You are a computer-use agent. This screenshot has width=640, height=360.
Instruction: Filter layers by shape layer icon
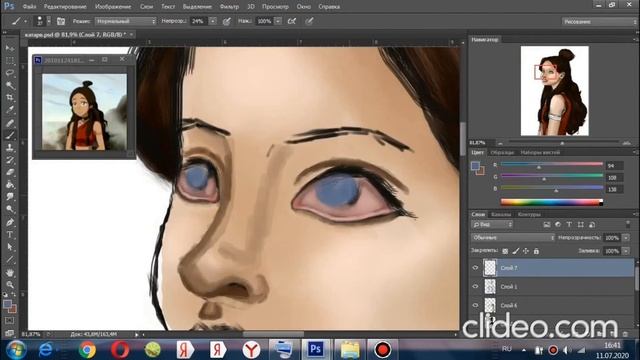coord(580,224)
